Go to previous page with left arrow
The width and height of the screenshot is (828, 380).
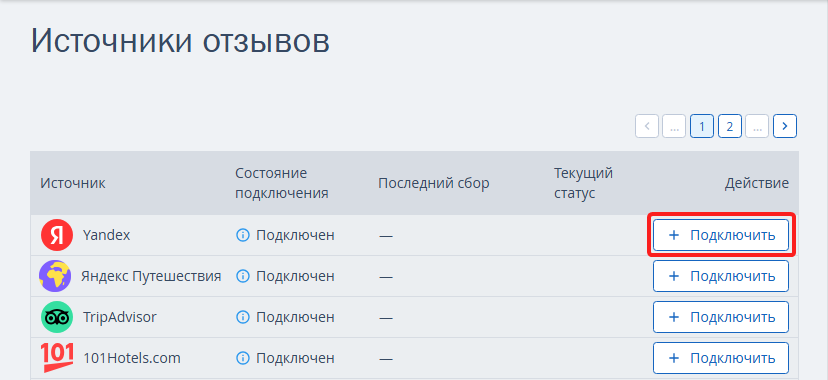click(647, 127)
